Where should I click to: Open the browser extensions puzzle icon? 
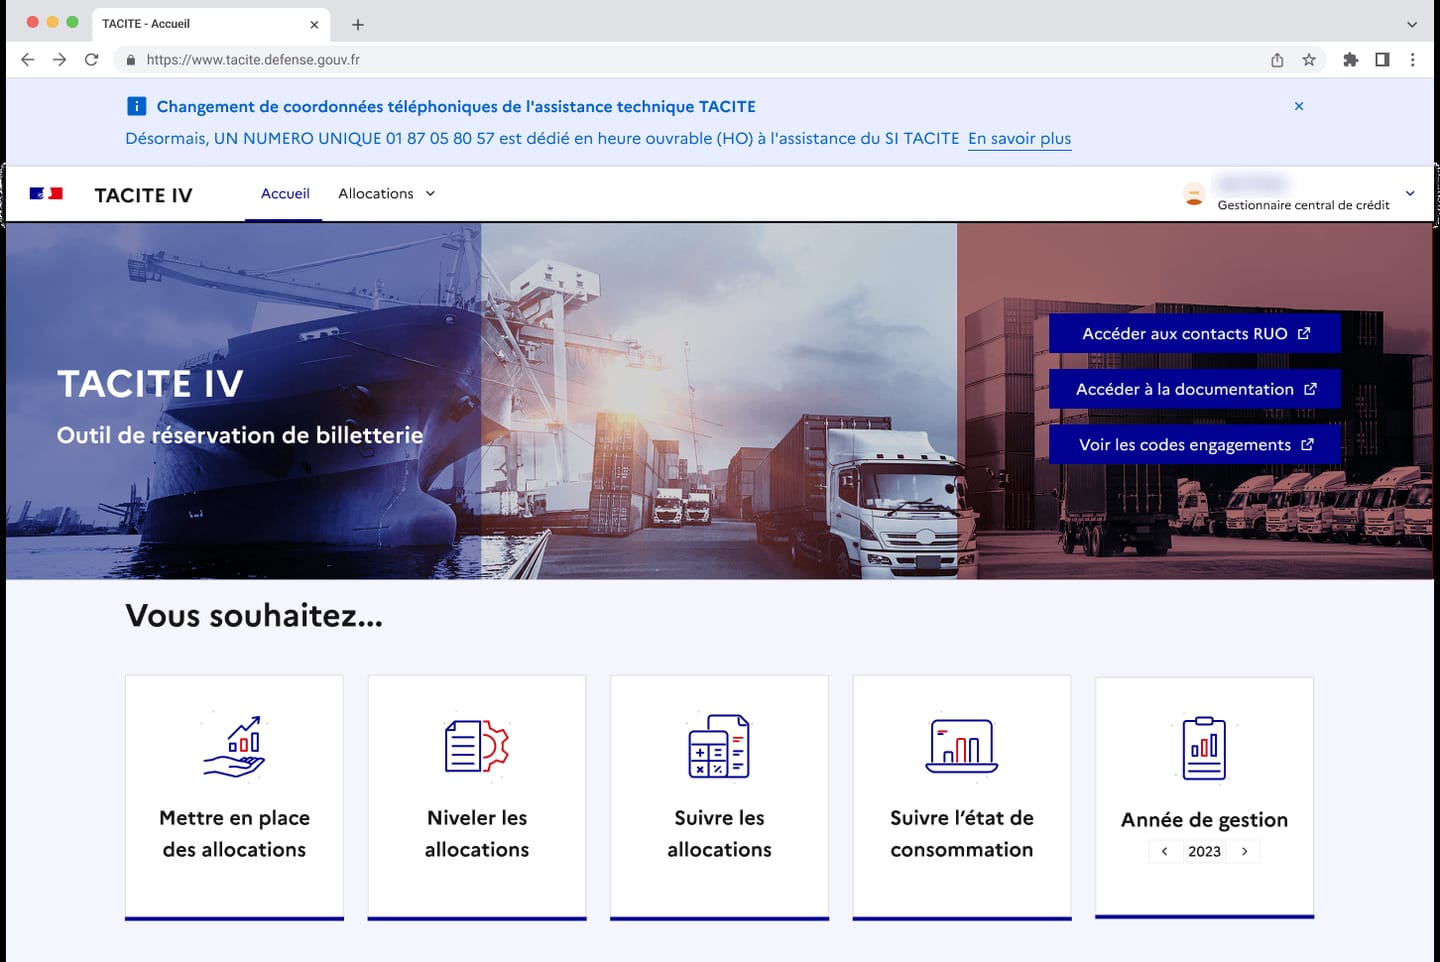(x=1350, y=60)
